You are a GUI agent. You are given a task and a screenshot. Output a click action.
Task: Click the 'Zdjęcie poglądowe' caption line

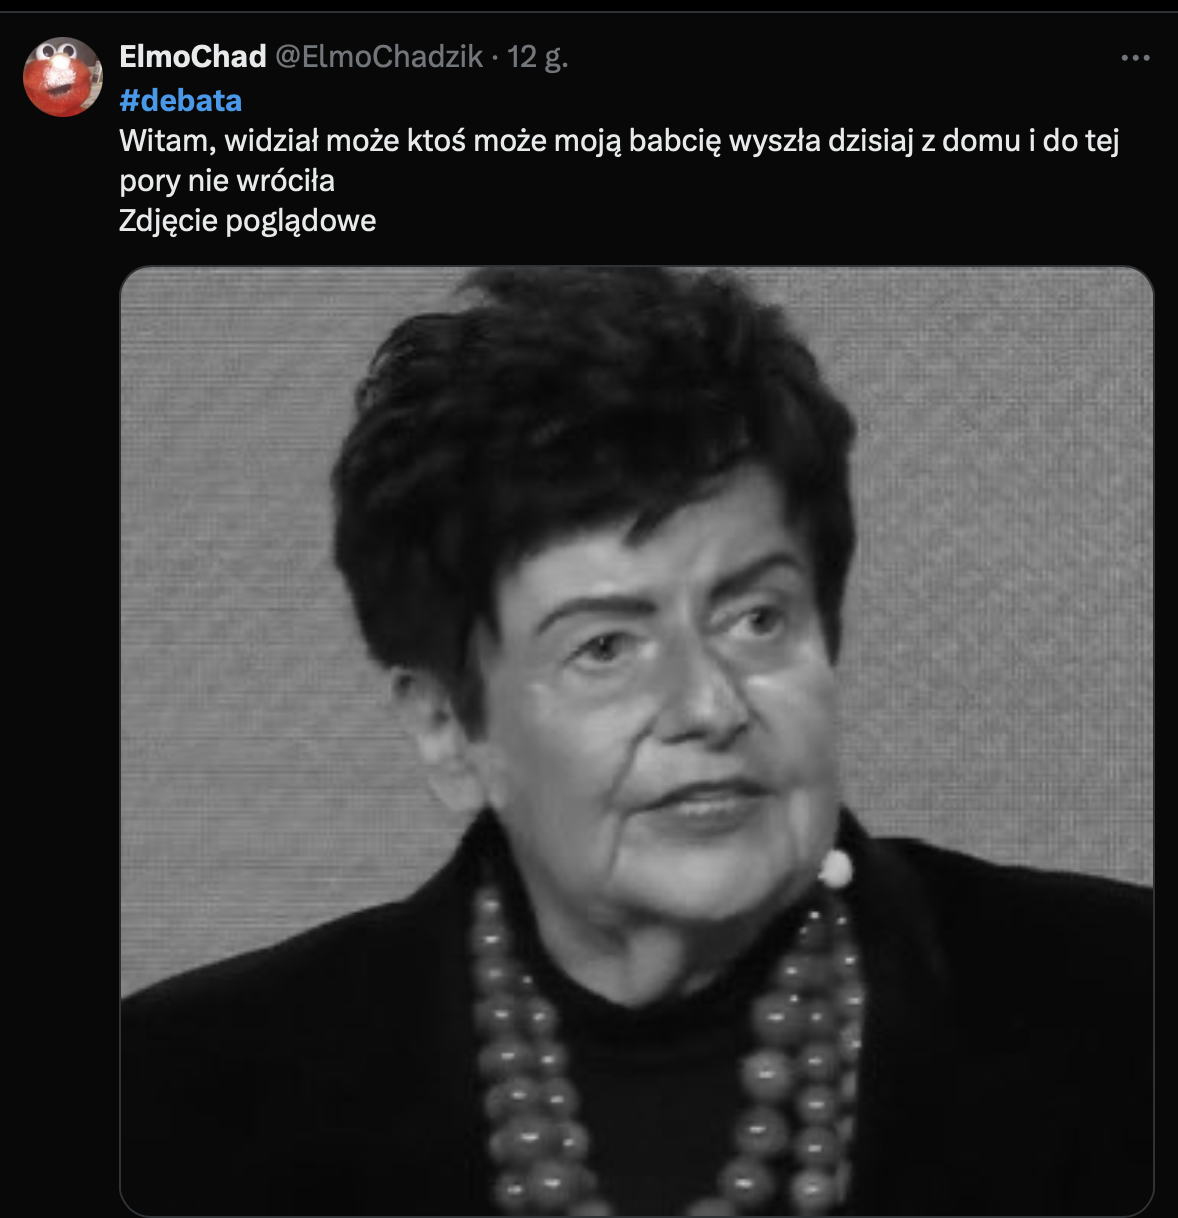[x=248, y=220]
